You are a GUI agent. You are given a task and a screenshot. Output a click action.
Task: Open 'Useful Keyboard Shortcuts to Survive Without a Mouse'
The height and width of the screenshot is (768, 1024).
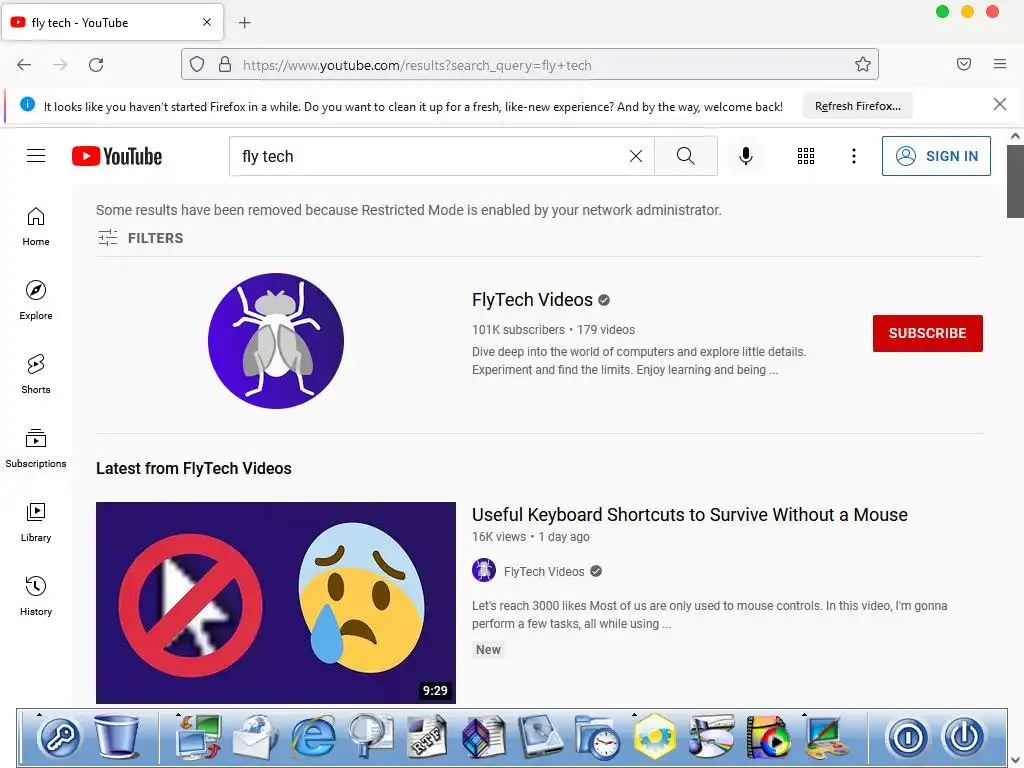[690, 515]
